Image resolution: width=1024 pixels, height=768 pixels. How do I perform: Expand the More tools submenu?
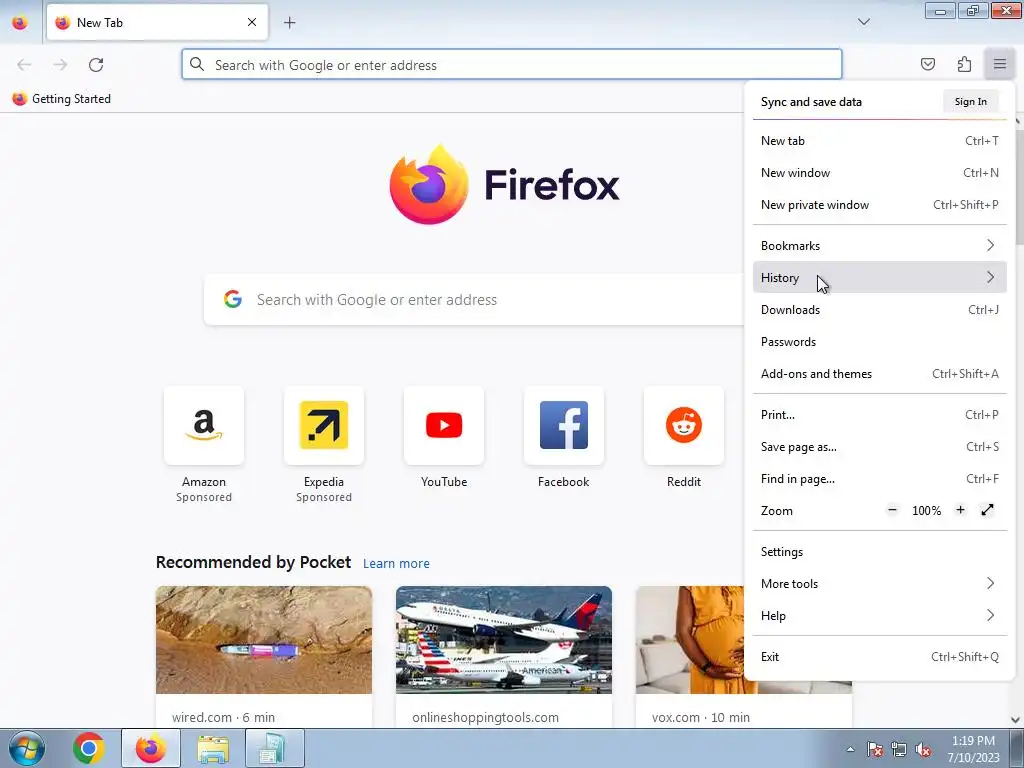point(880,584)
